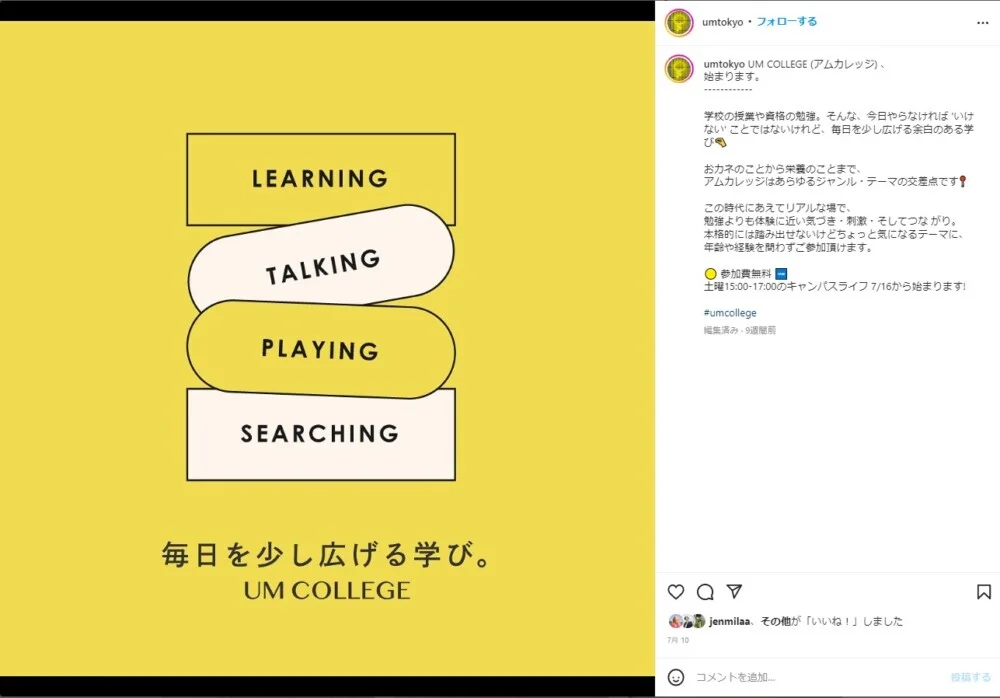The image size is (1000, 698).
Task: Open the umtokyo username in the caption
Action: 724,64
